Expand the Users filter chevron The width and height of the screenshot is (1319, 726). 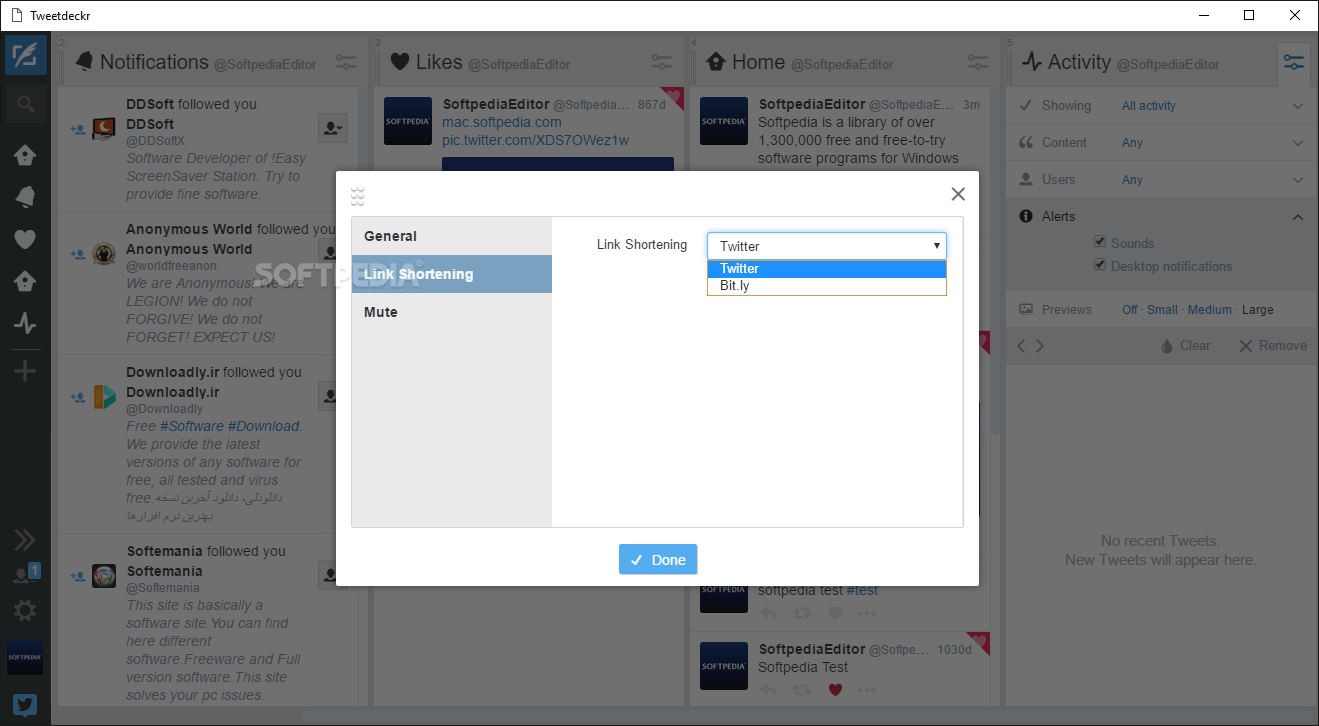click(1297, 180)
